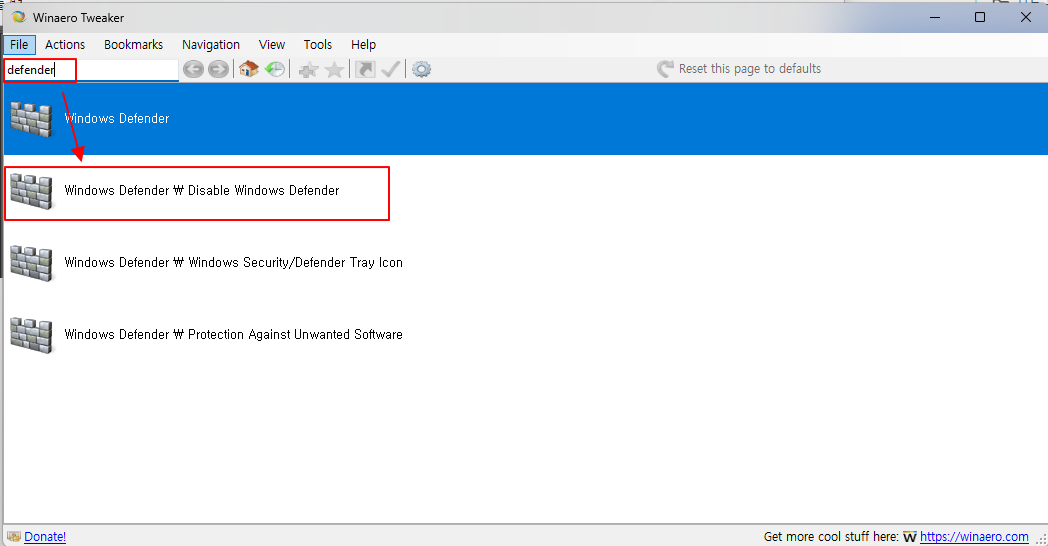Click the donate icon in status bar

click(14, 537)
